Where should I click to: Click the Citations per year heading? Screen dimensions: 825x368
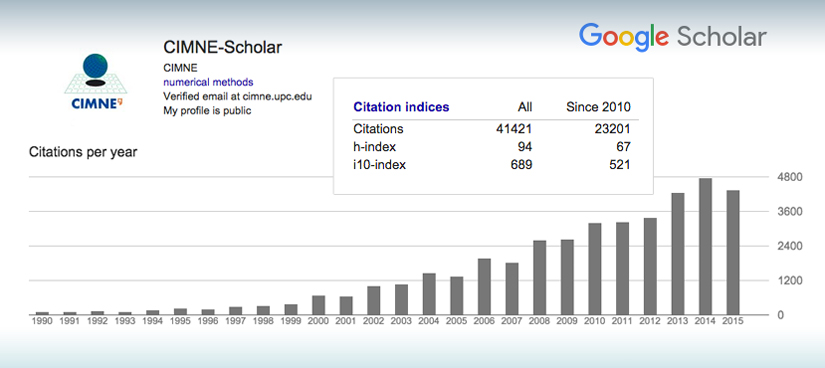83,153
